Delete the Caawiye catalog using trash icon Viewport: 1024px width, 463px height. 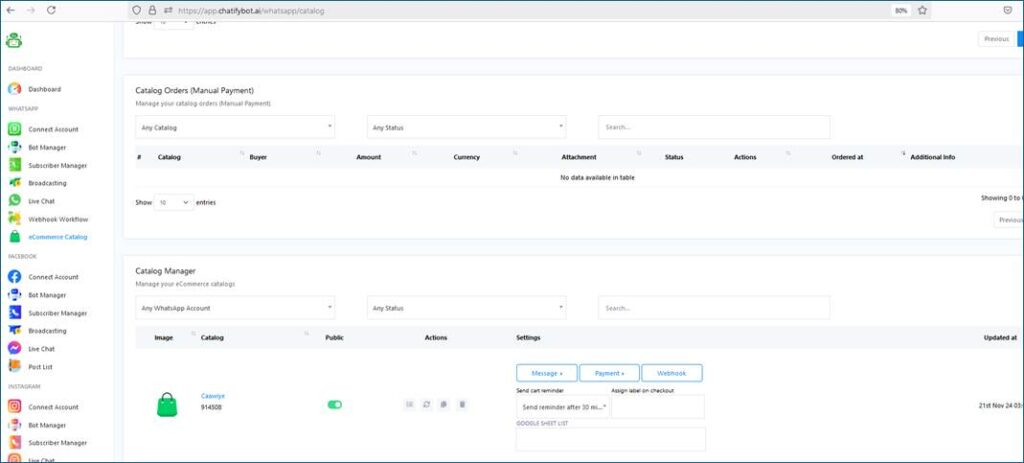(x=462, y=404)
